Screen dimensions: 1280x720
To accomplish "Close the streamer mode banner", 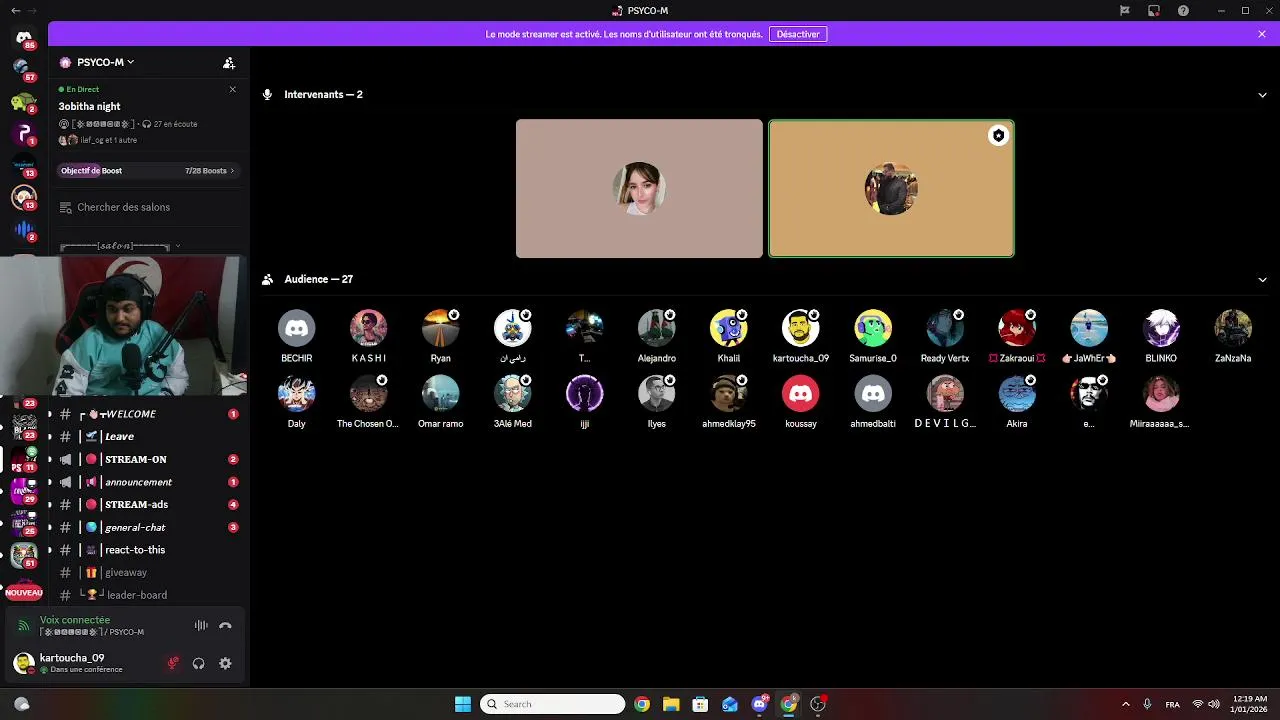I will pyautogui.click(x=1262, y=34).
